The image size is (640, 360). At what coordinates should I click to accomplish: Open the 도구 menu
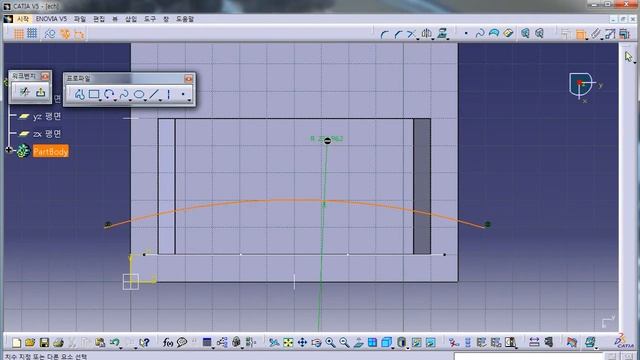tap(149, 19)
